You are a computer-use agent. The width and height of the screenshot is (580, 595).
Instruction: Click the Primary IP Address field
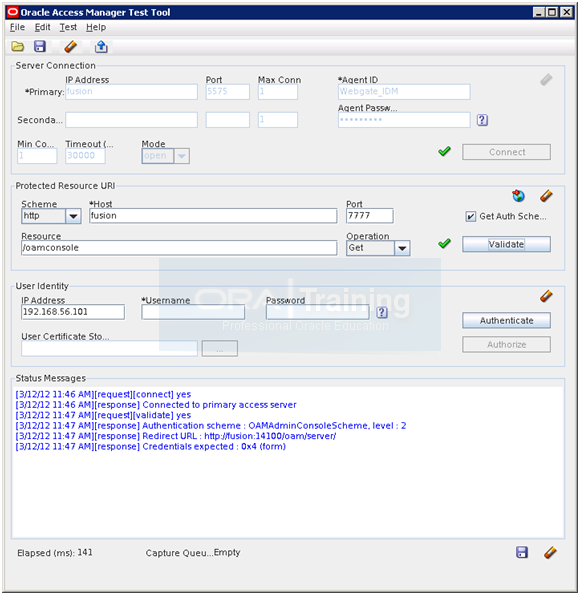(131, 92)
